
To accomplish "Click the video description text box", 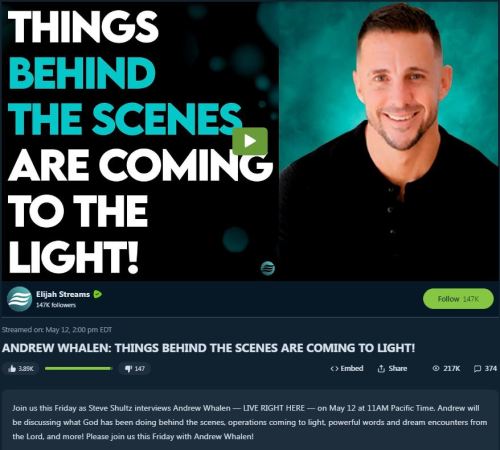I will click(250, 422).
